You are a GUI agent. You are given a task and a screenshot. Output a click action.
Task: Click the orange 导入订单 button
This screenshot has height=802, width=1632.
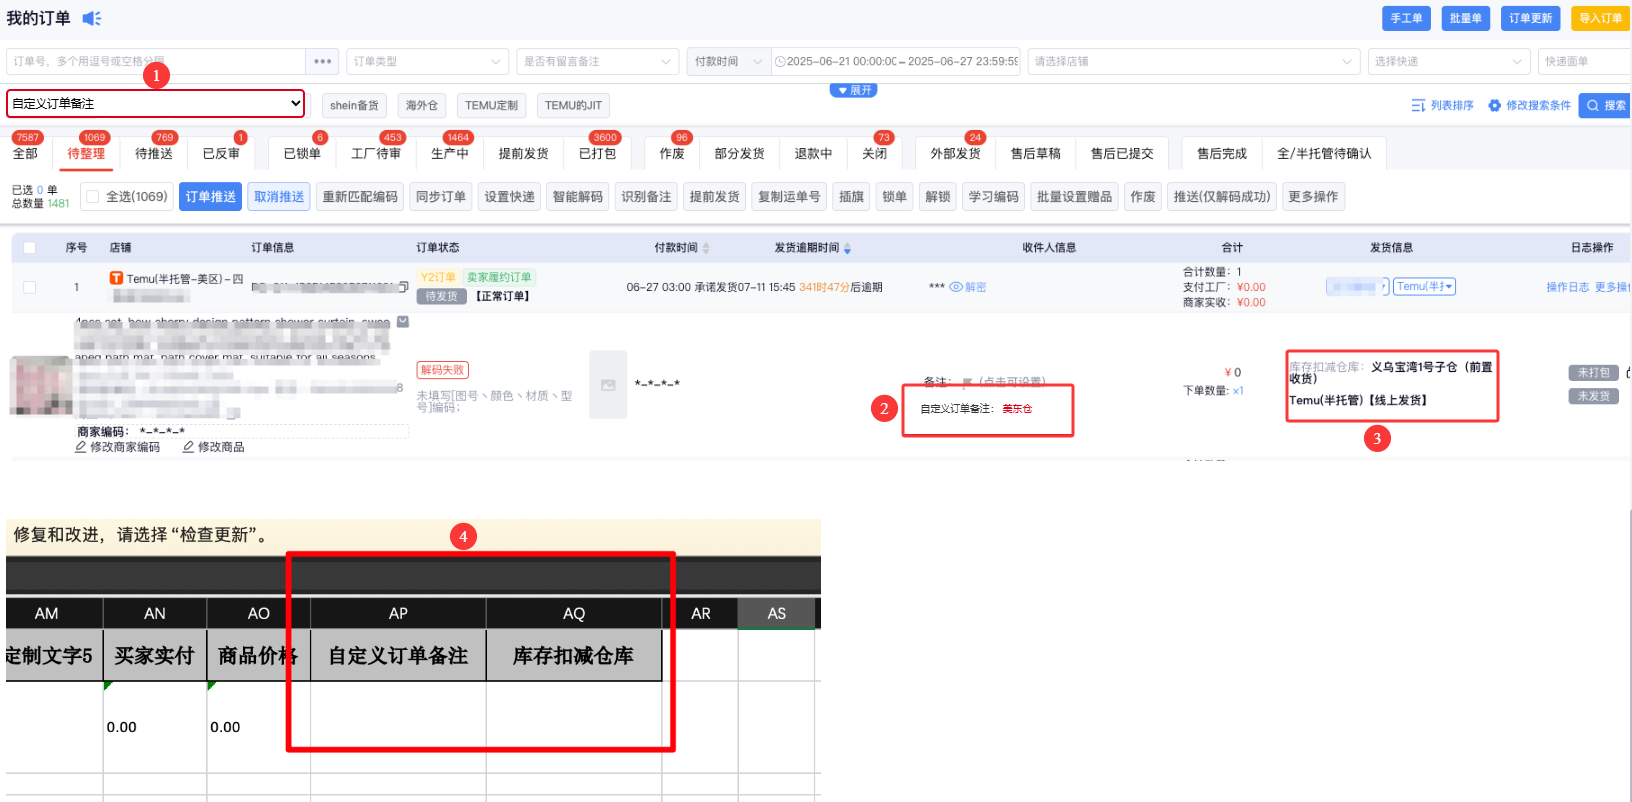[x=1600, y=18]
